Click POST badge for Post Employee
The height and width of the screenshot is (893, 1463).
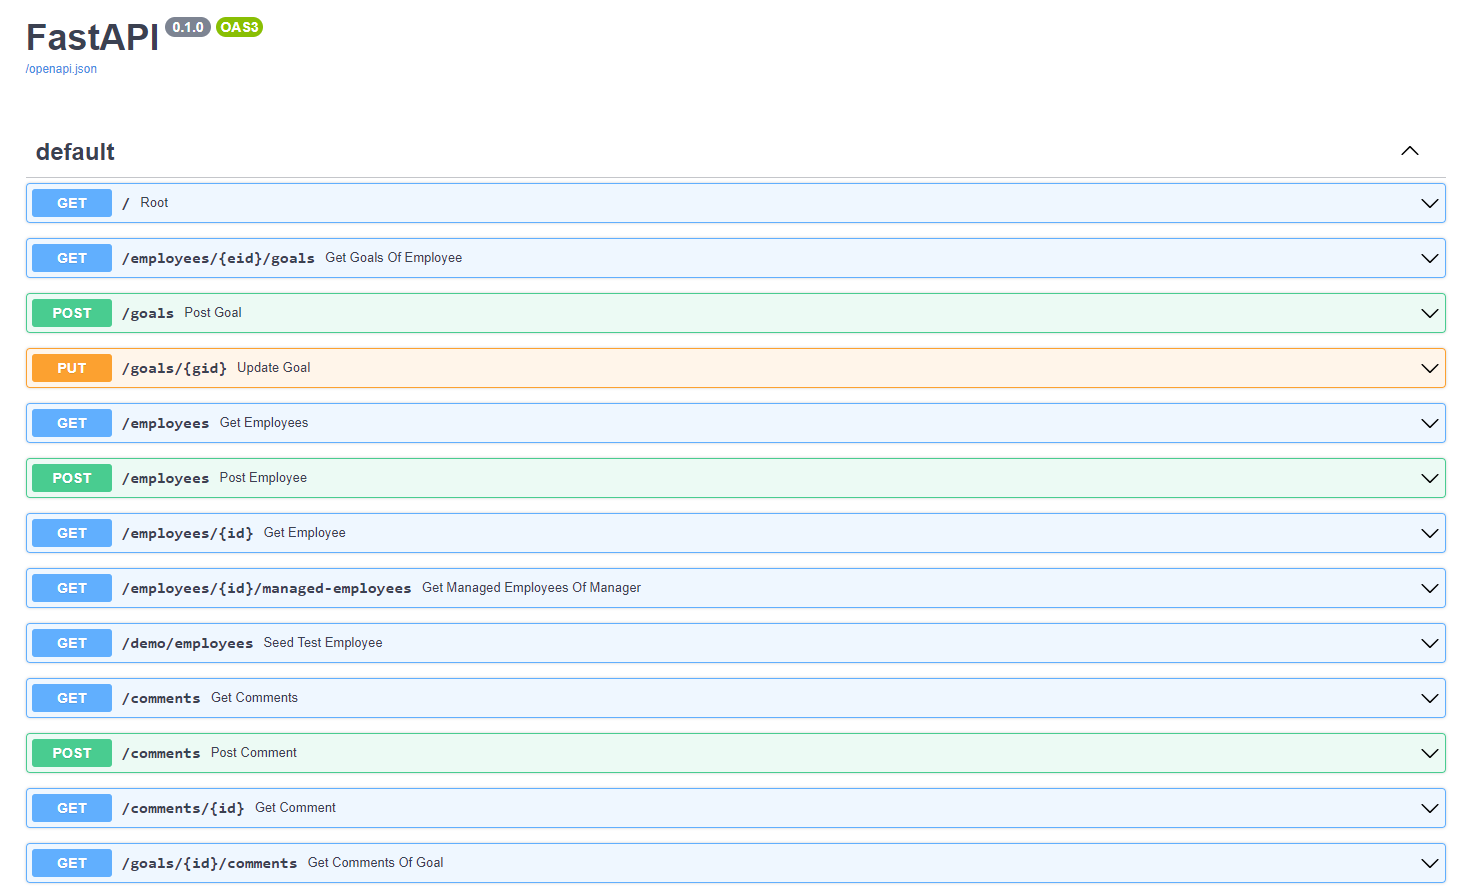pyautogui.click(x=72, y=478)
